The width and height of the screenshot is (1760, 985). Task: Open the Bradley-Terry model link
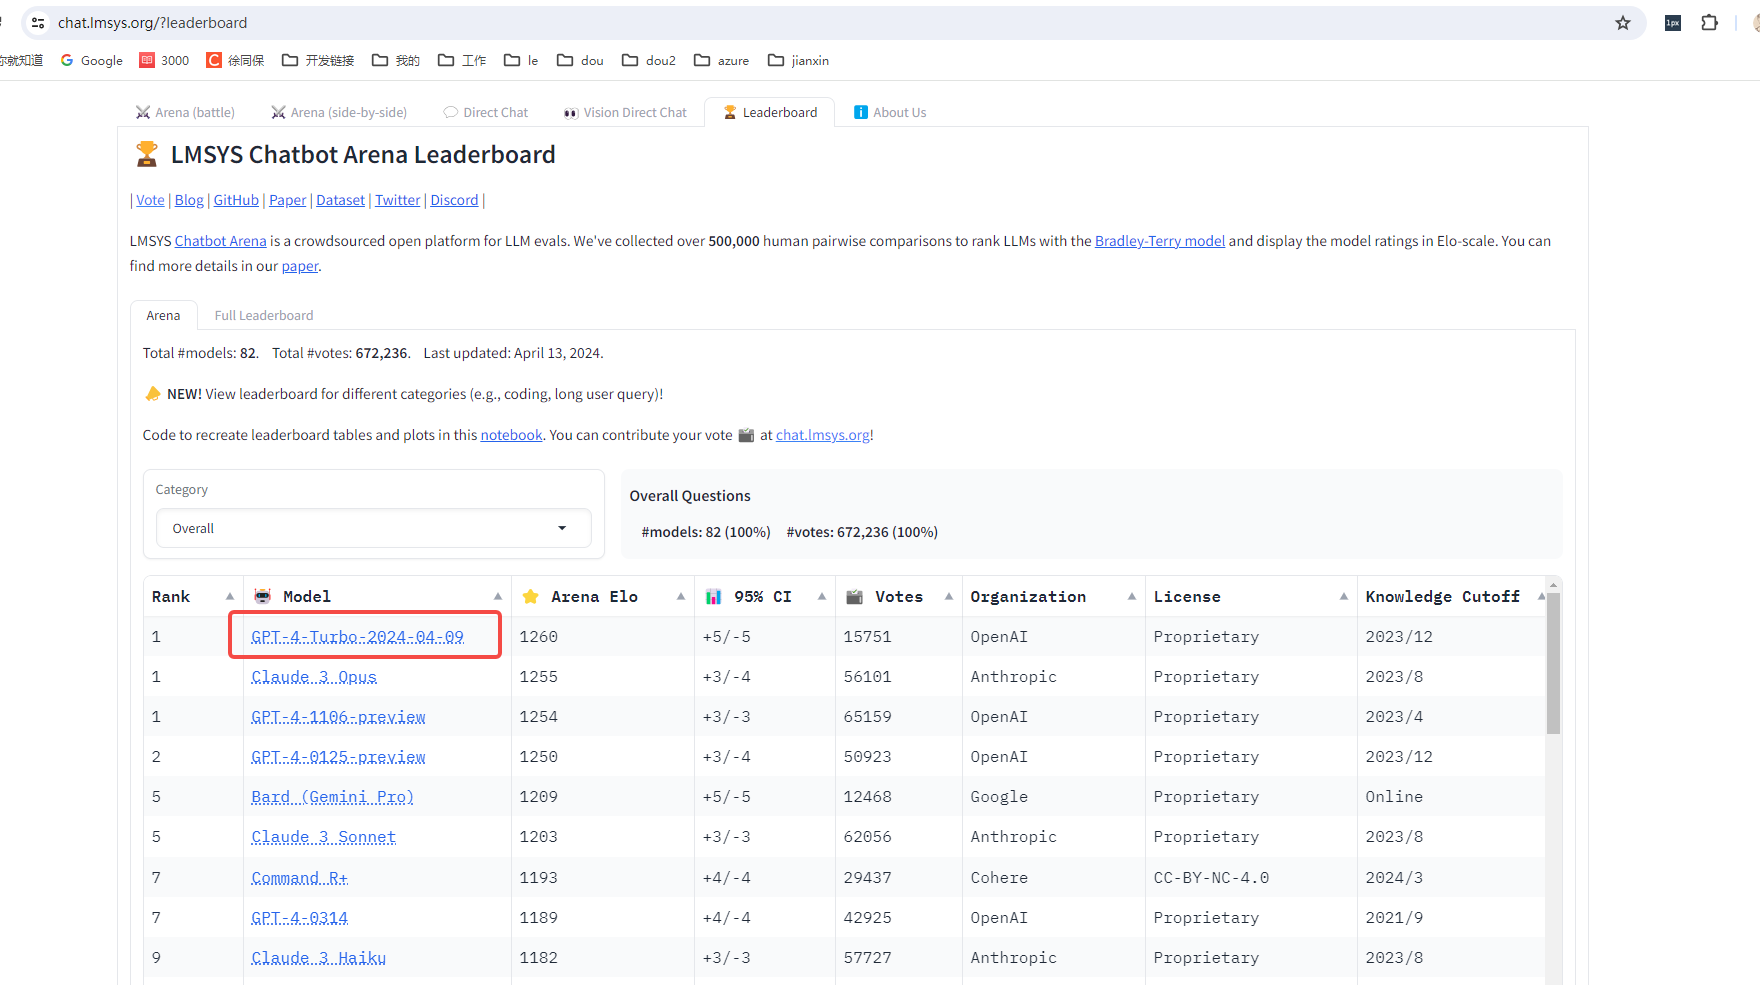tap(1160, 241)
